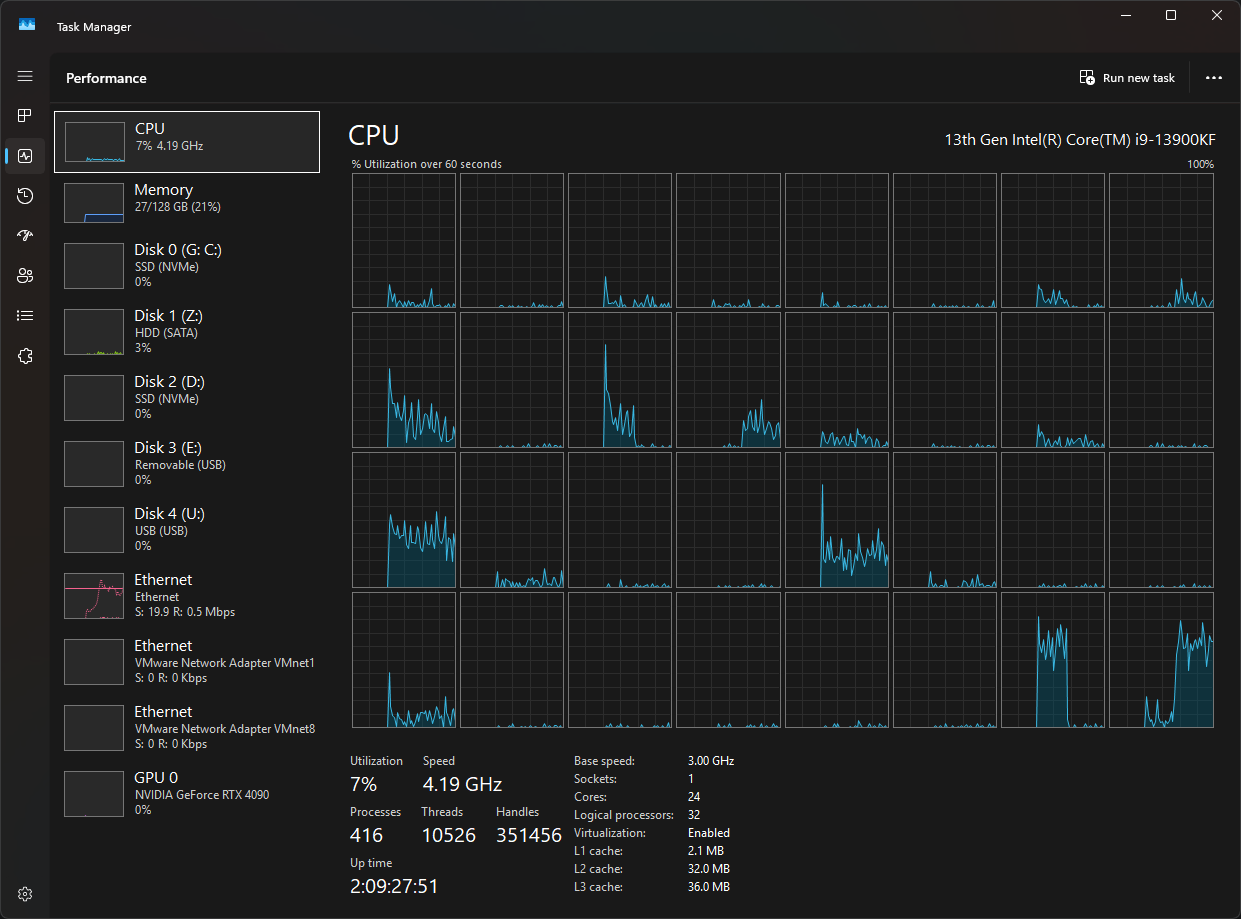
Task: Select the Memory resource entry
Action: [x=187, y=203]
